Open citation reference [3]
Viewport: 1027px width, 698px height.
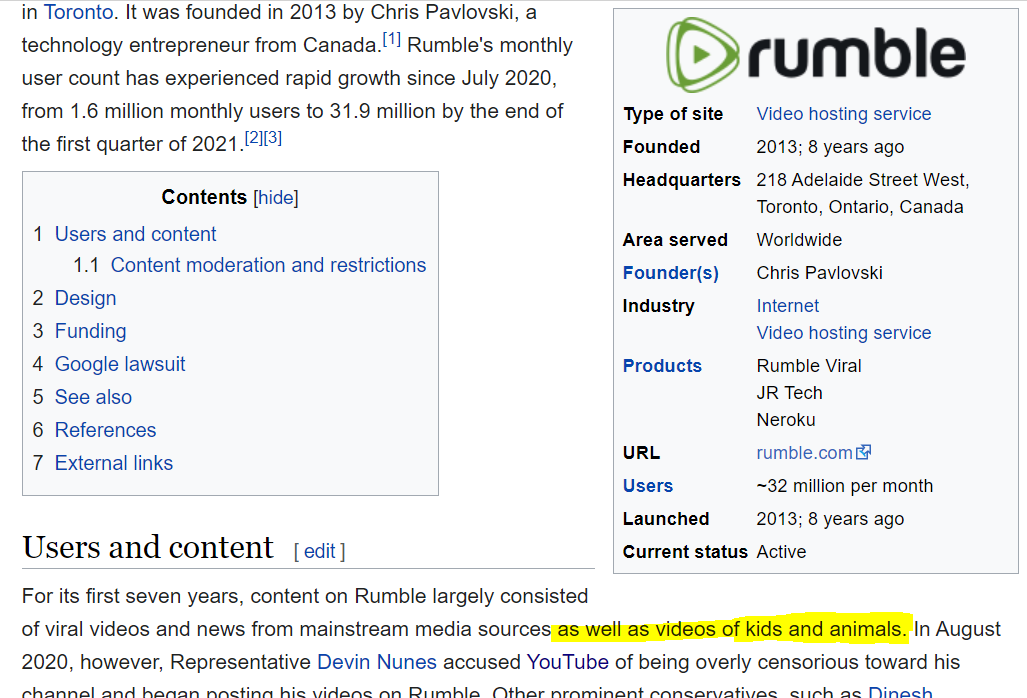tap(273, 138)
